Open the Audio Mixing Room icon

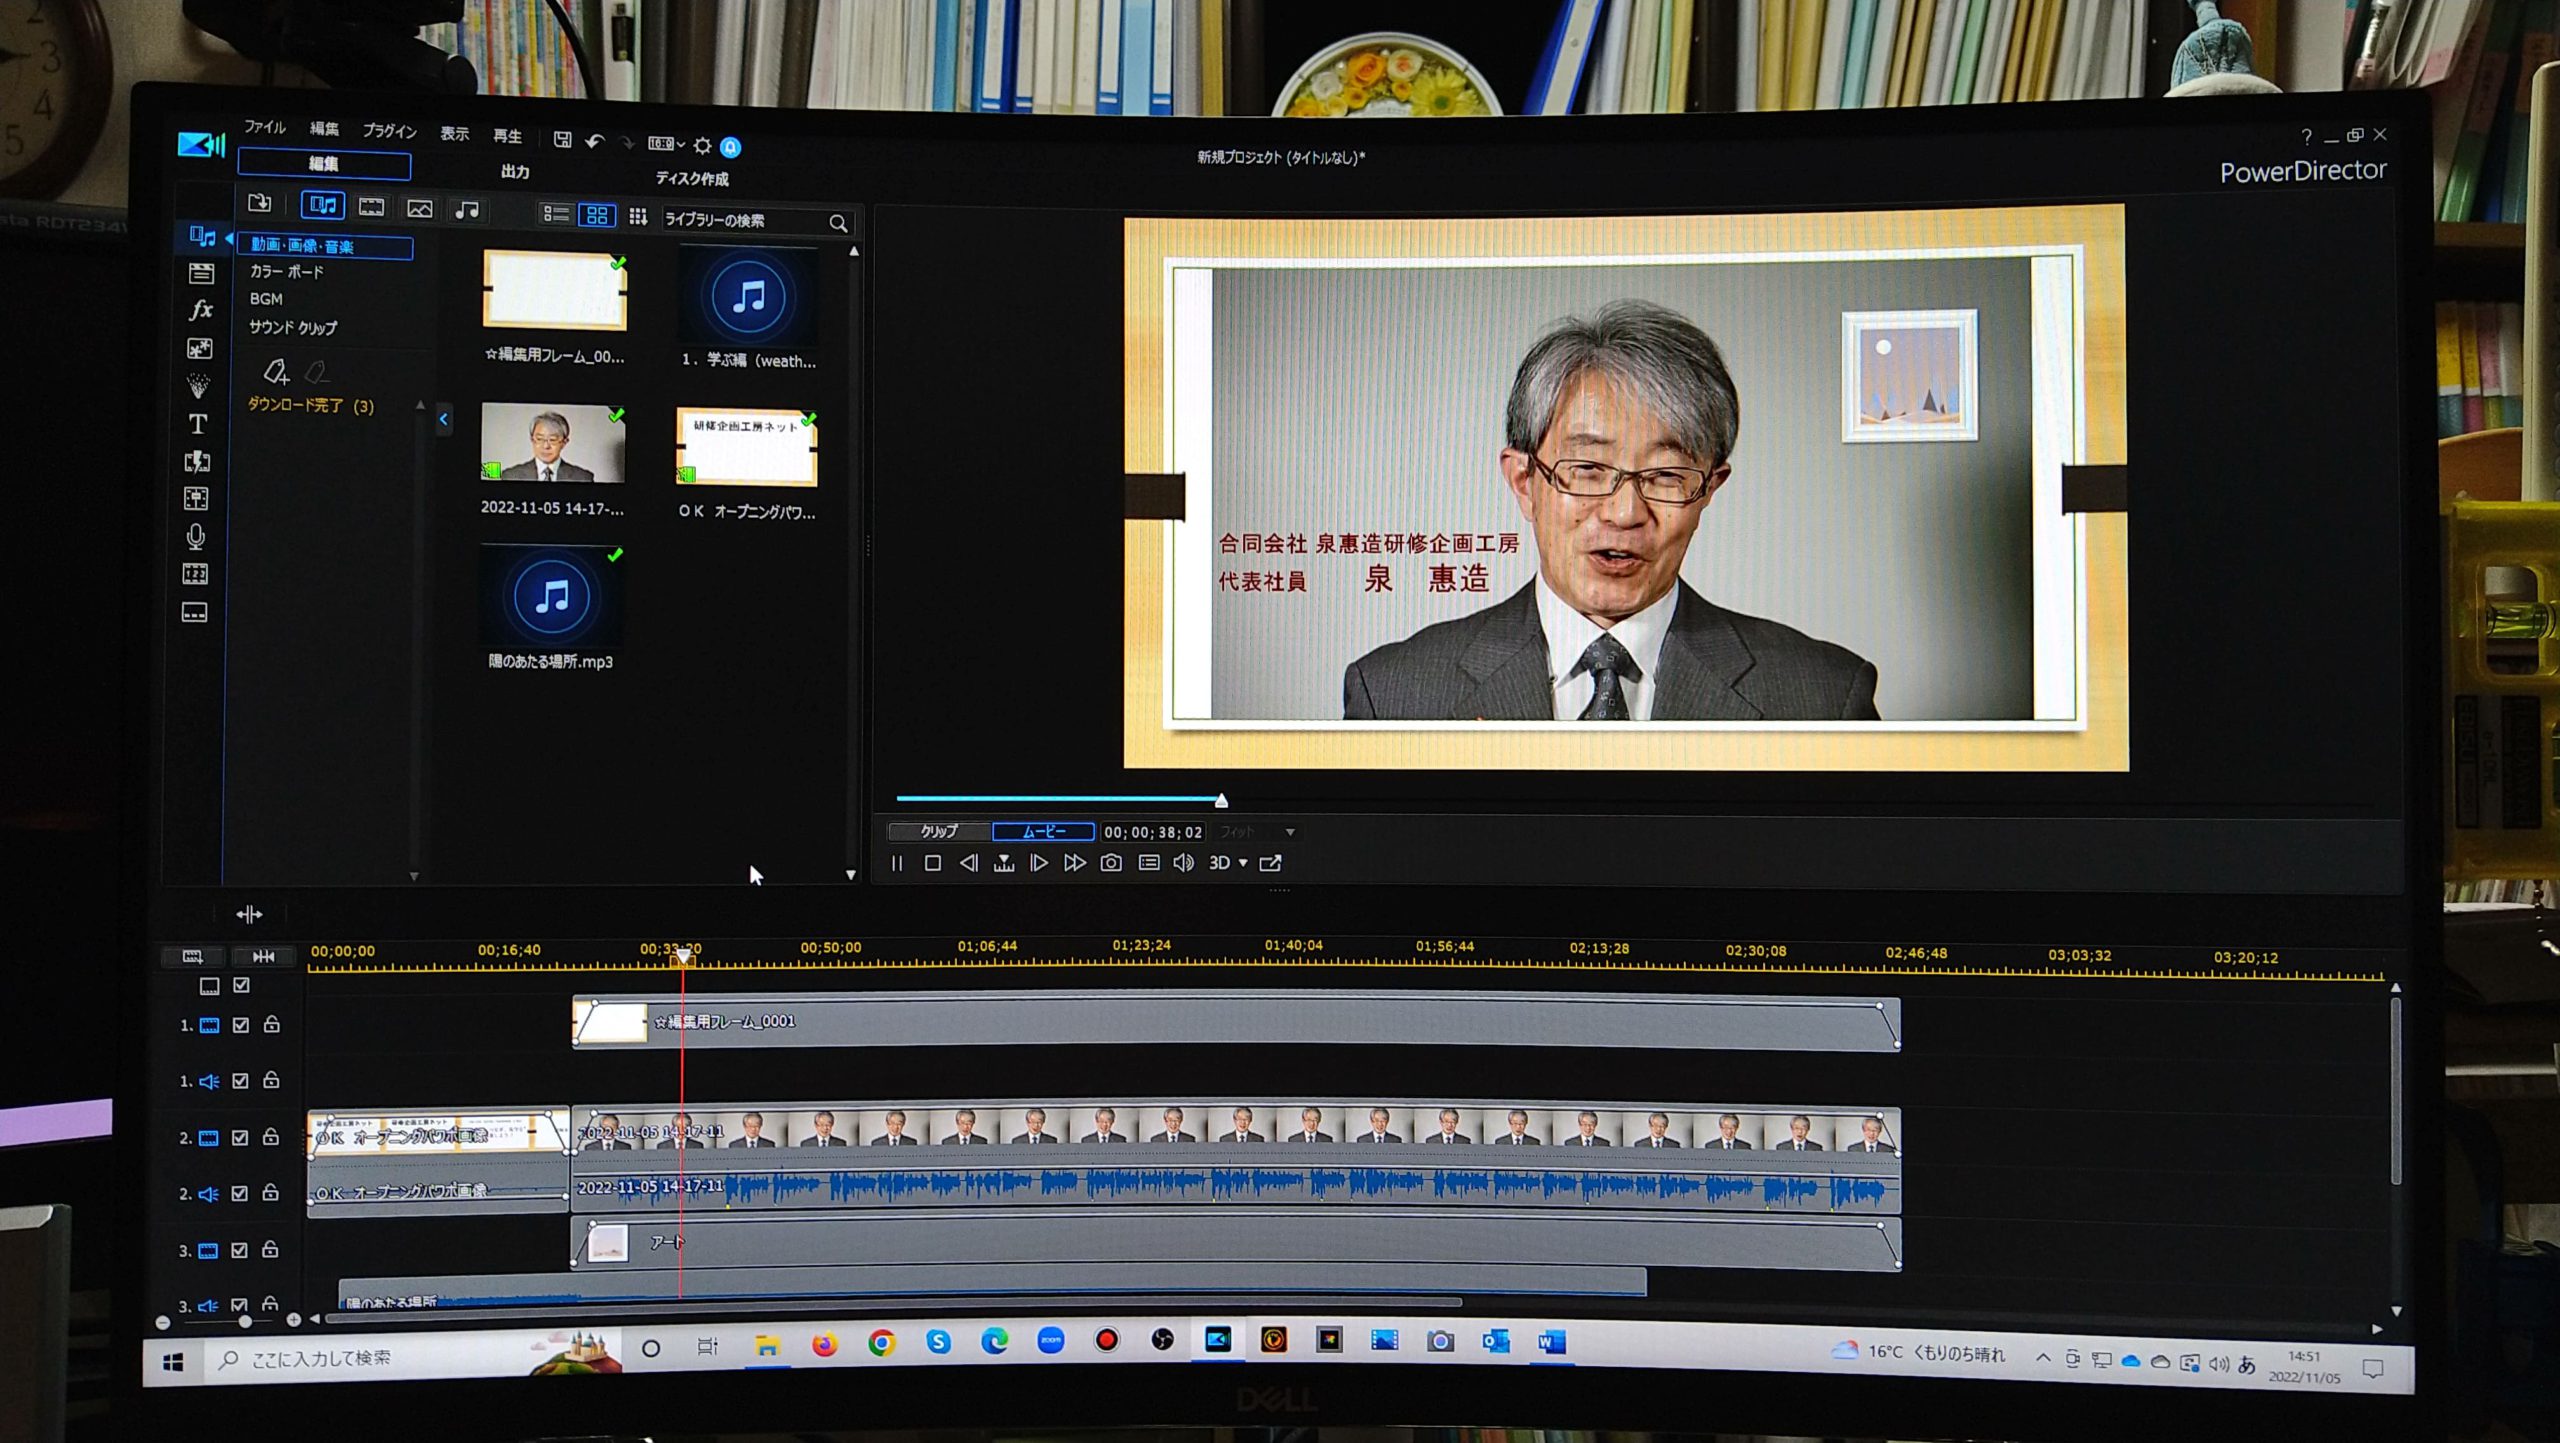pos(196,499)
